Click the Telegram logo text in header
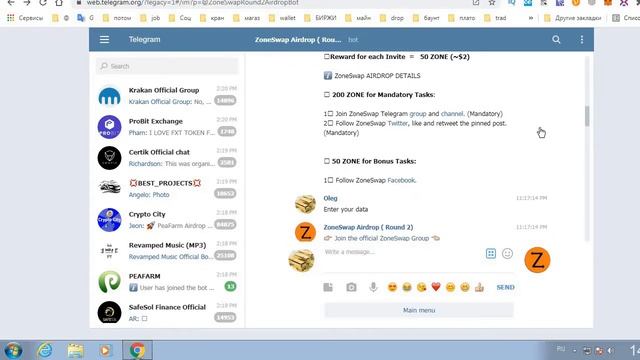Screen dimensions: 640x360 [144, 40]
